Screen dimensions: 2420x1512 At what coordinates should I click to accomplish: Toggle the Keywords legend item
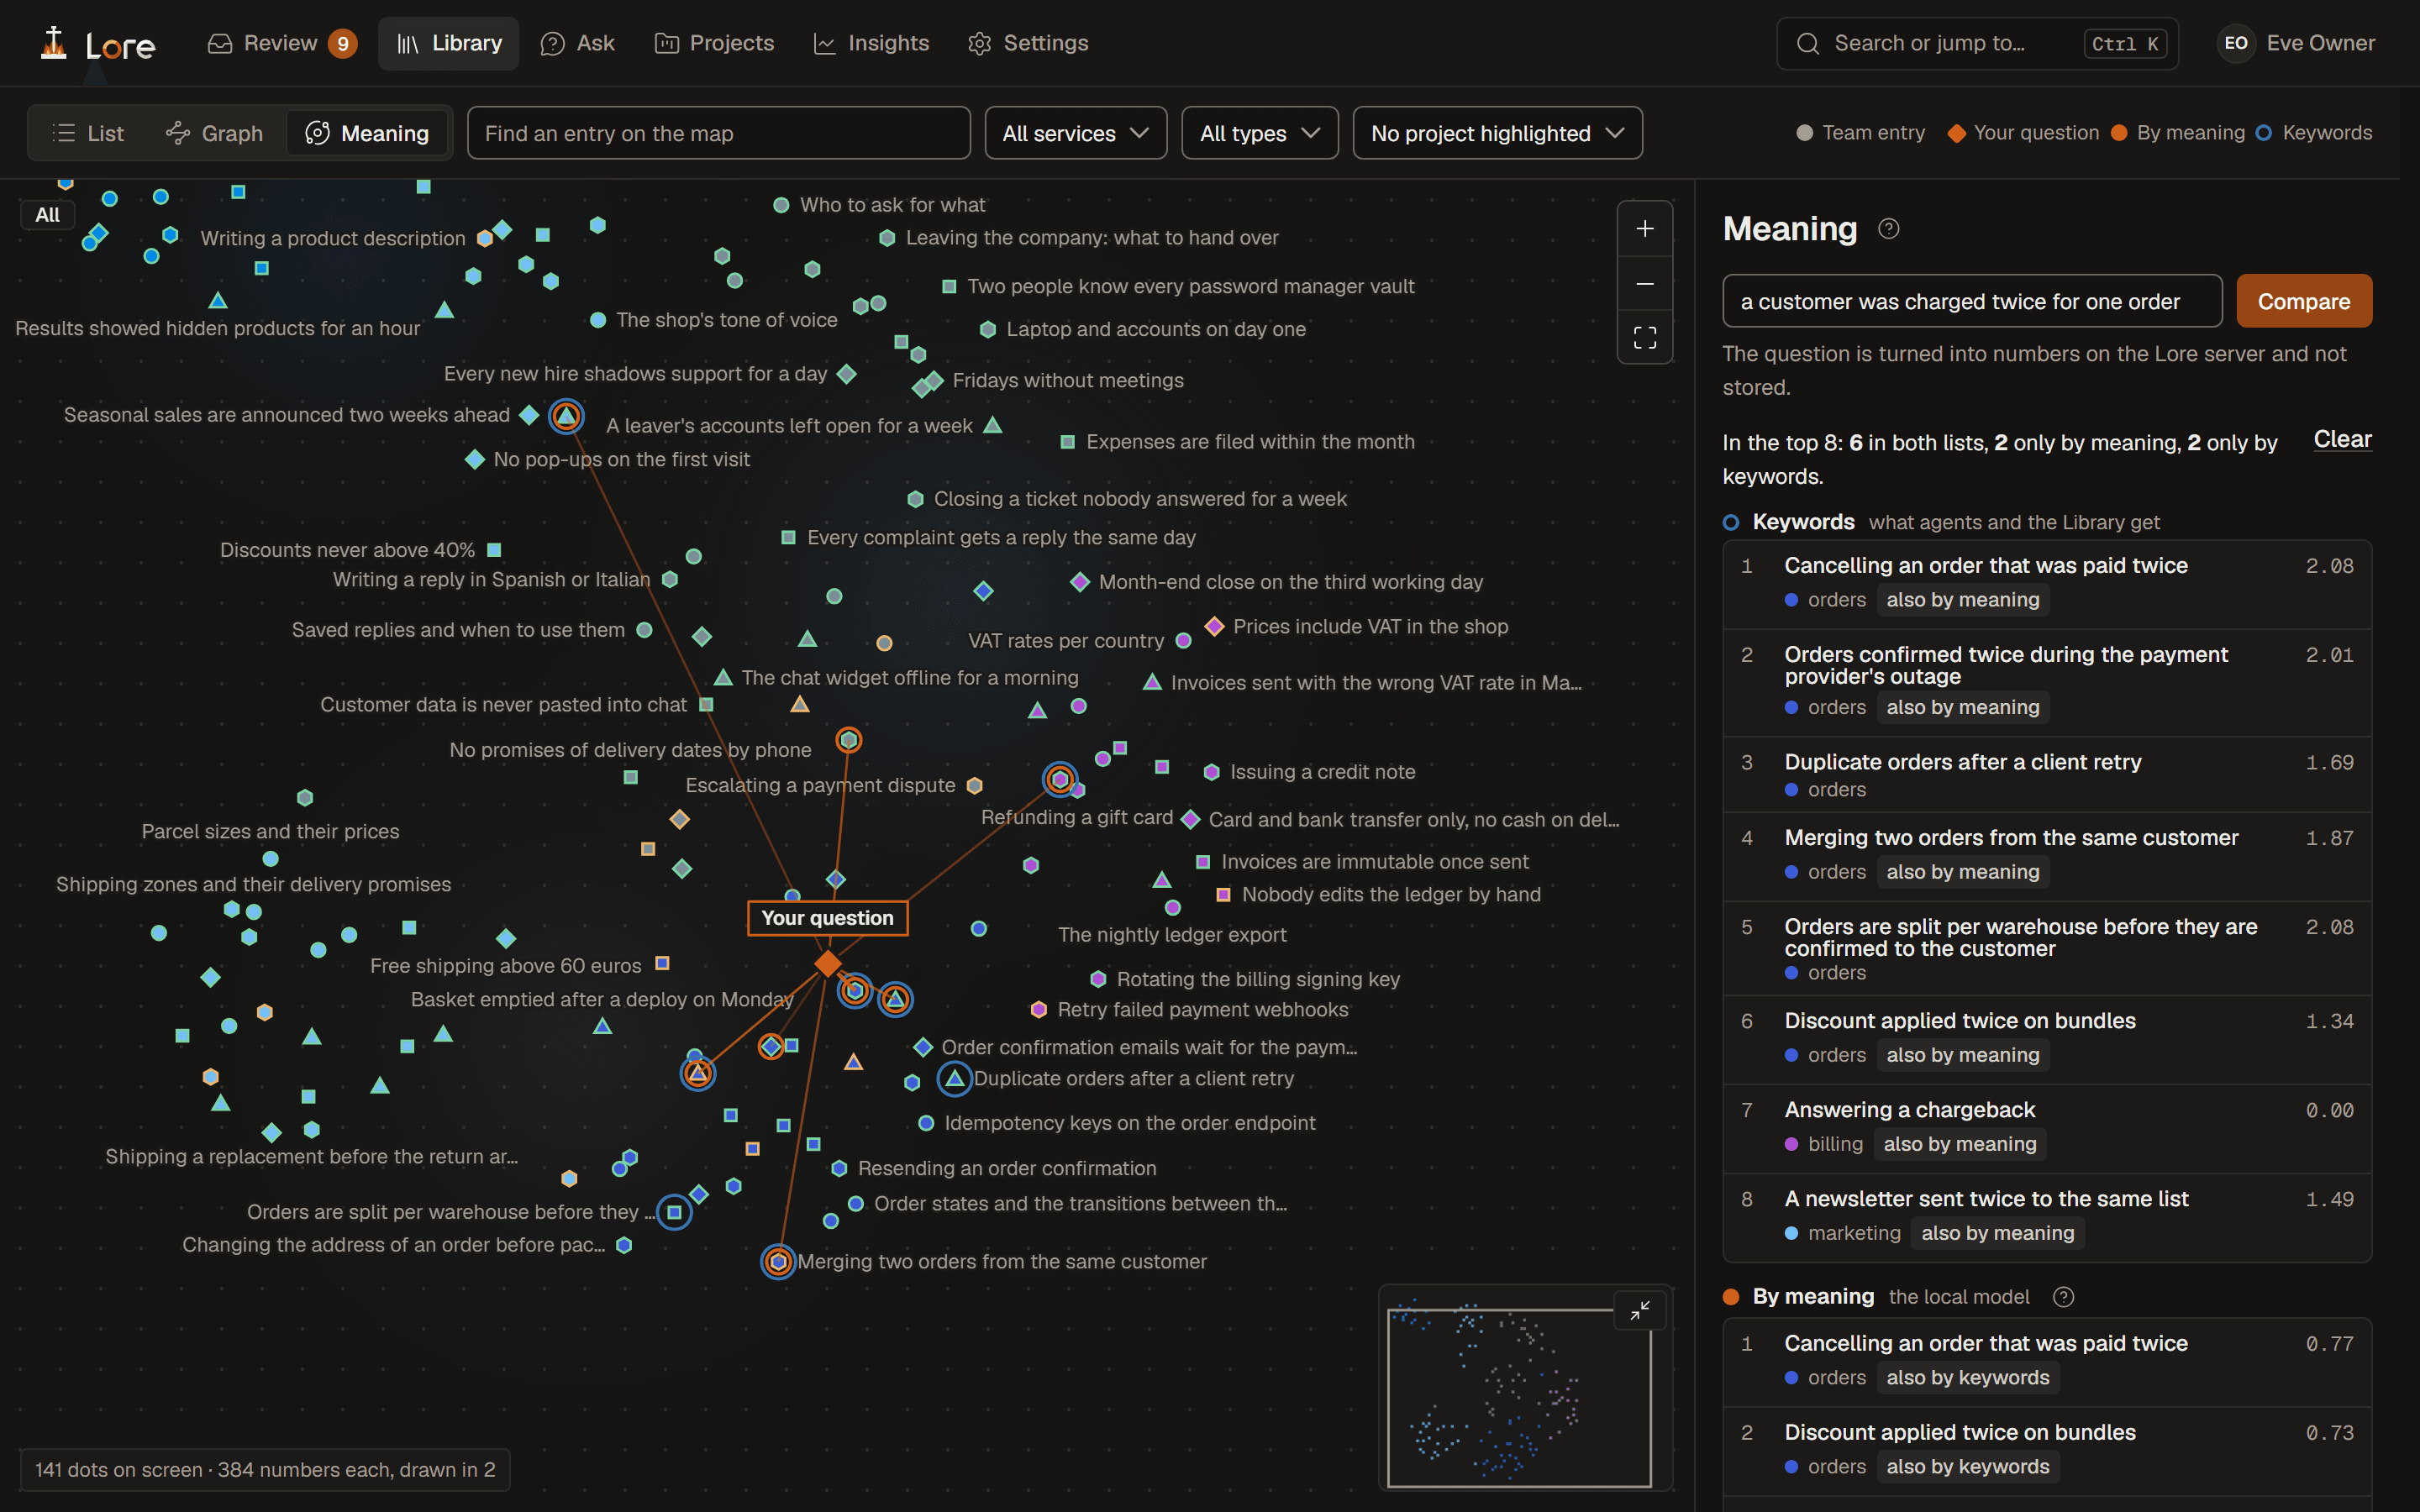pos(2314,133)
